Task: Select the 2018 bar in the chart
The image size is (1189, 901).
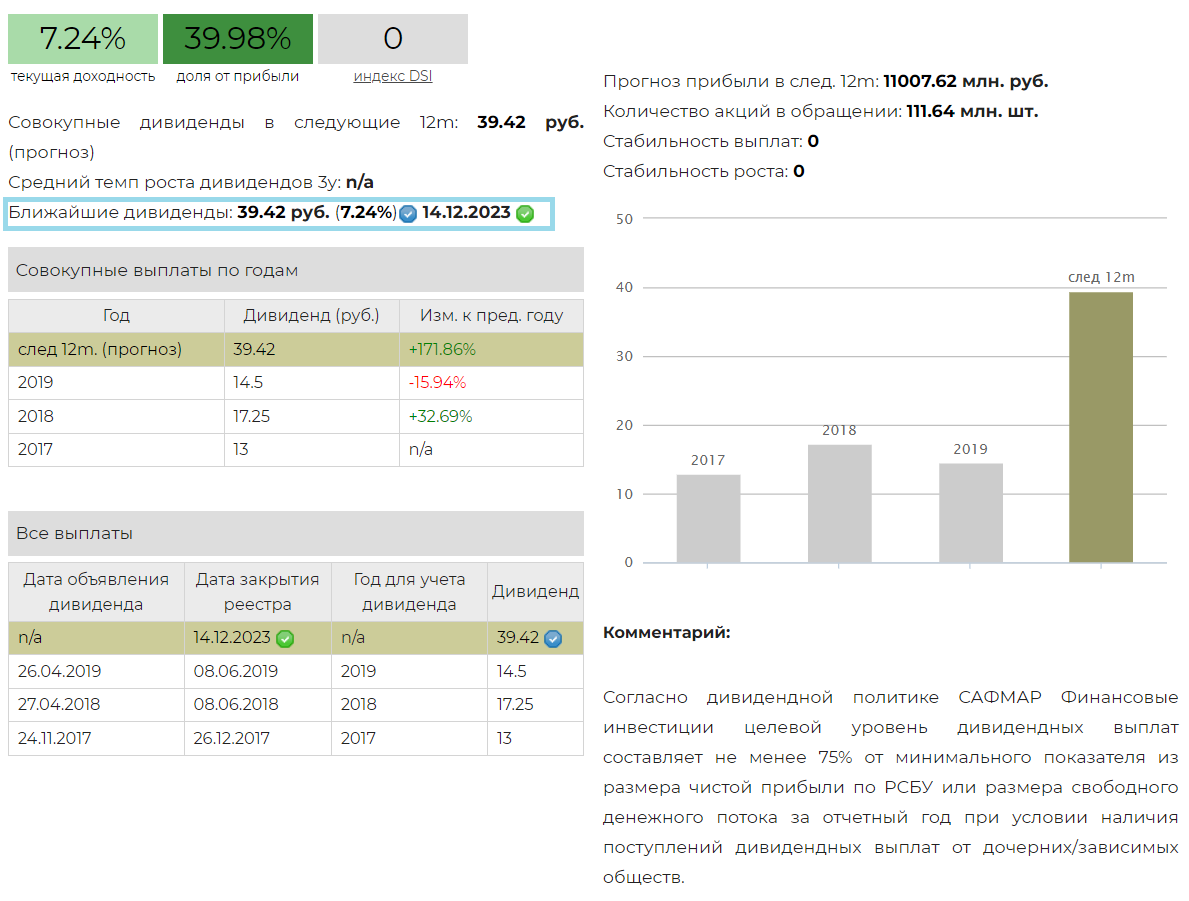Action: (x=839, y=503)
